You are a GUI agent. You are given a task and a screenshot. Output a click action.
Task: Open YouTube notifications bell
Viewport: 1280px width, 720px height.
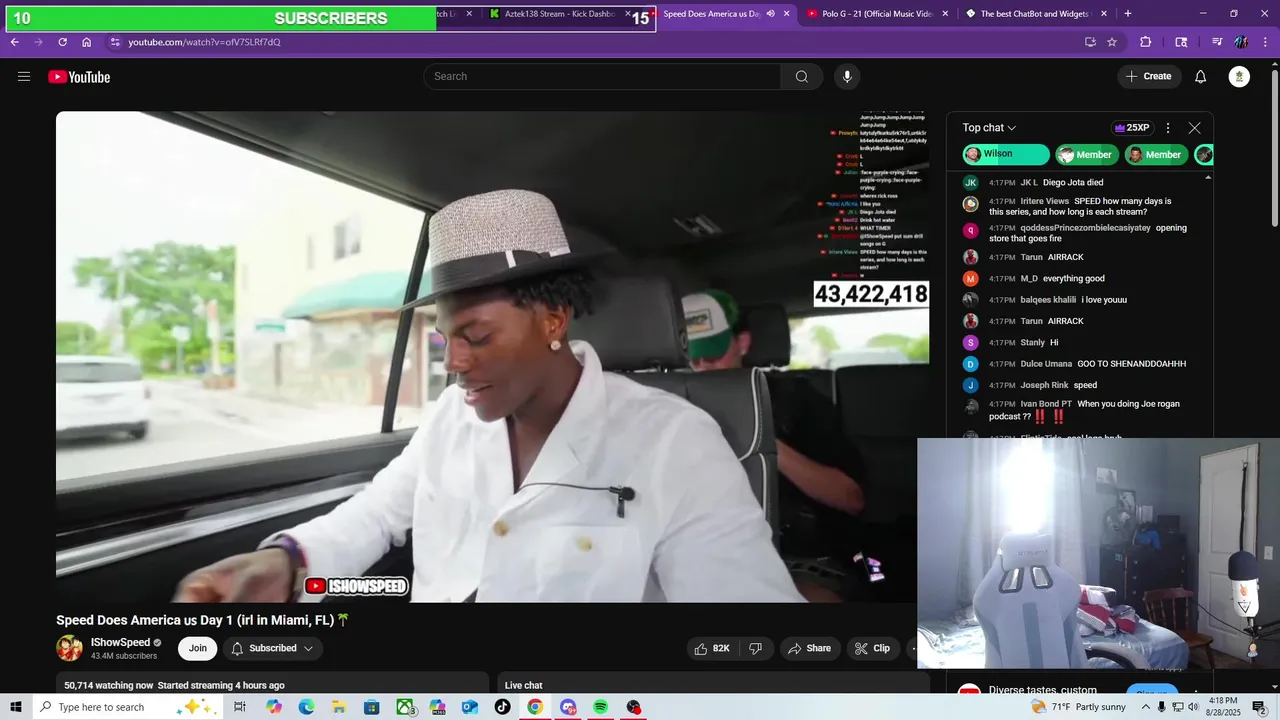[1201, 77]
